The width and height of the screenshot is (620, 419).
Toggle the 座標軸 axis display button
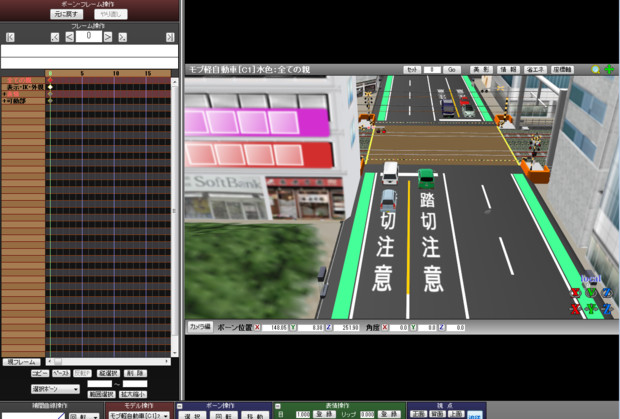click(562, 70)
